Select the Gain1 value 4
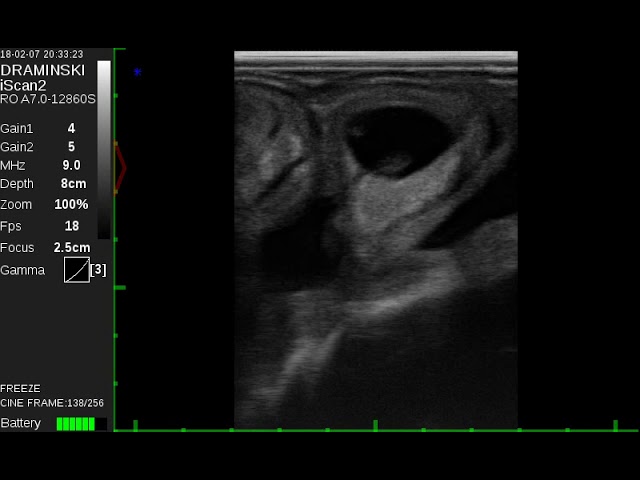Screen dimensions: 640x480 pos(71,128)
